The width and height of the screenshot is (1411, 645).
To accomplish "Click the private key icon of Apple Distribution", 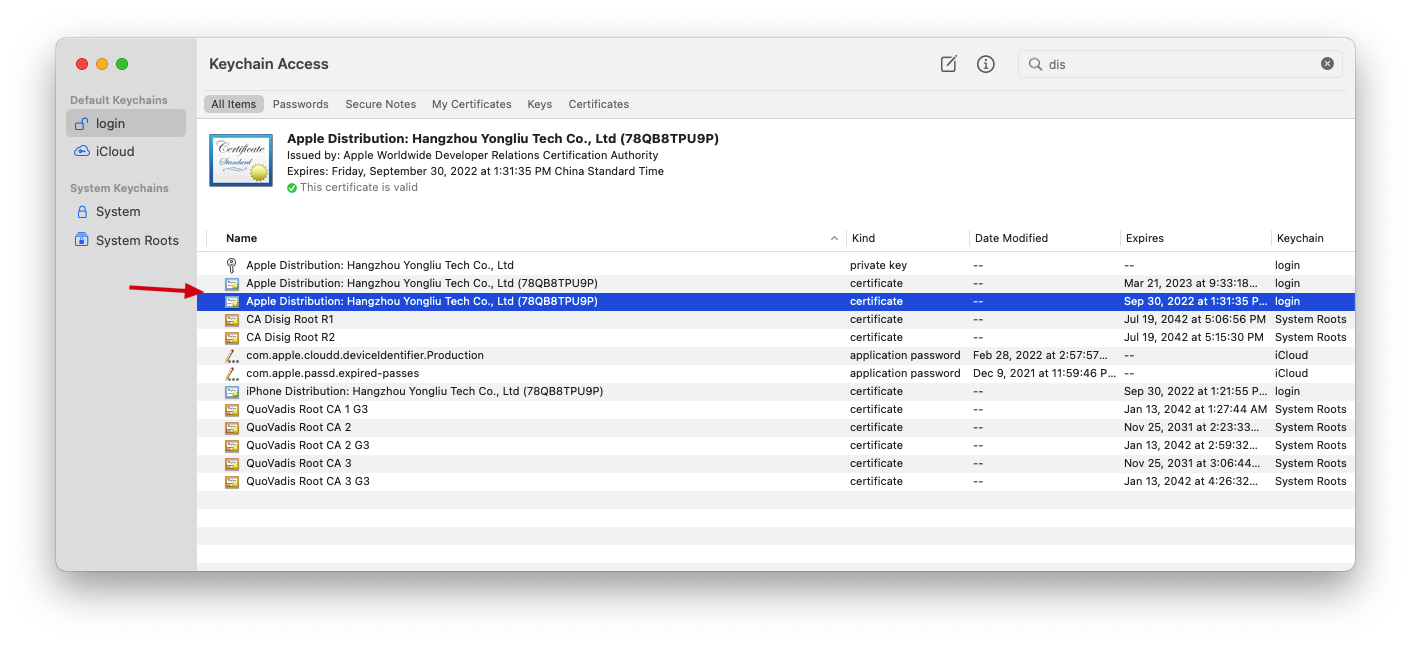I will click(232, 265).
